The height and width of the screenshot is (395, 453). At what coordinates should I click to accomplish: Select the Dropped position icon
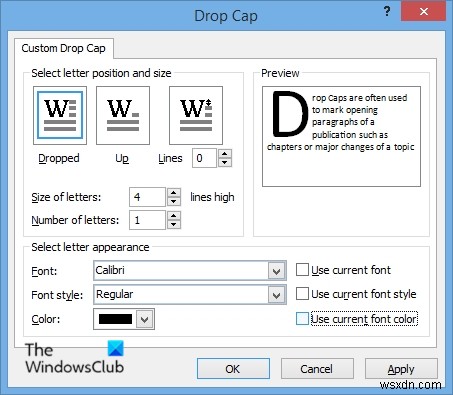pyautogui.click(x=60, y=115)
